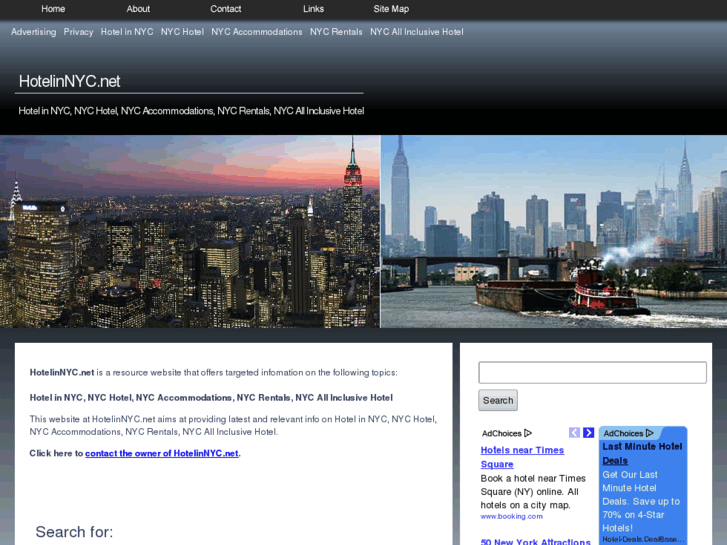This screenshot has width=727, height=545.
Task: Click the HotelinNYC.net site title
Action: 70,82
